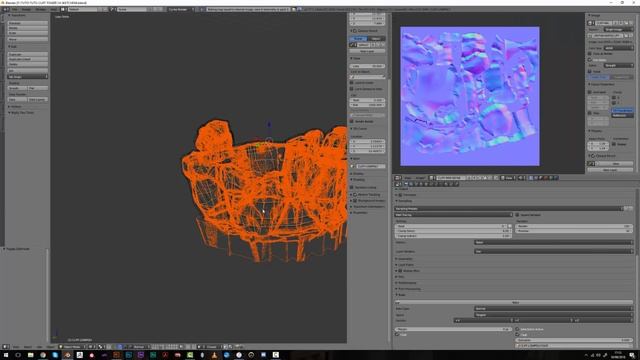The height and width of the screenshot is (360, 640).
Task: Toggle the Cage checkbox in Bake
Action: click(518, 335)
